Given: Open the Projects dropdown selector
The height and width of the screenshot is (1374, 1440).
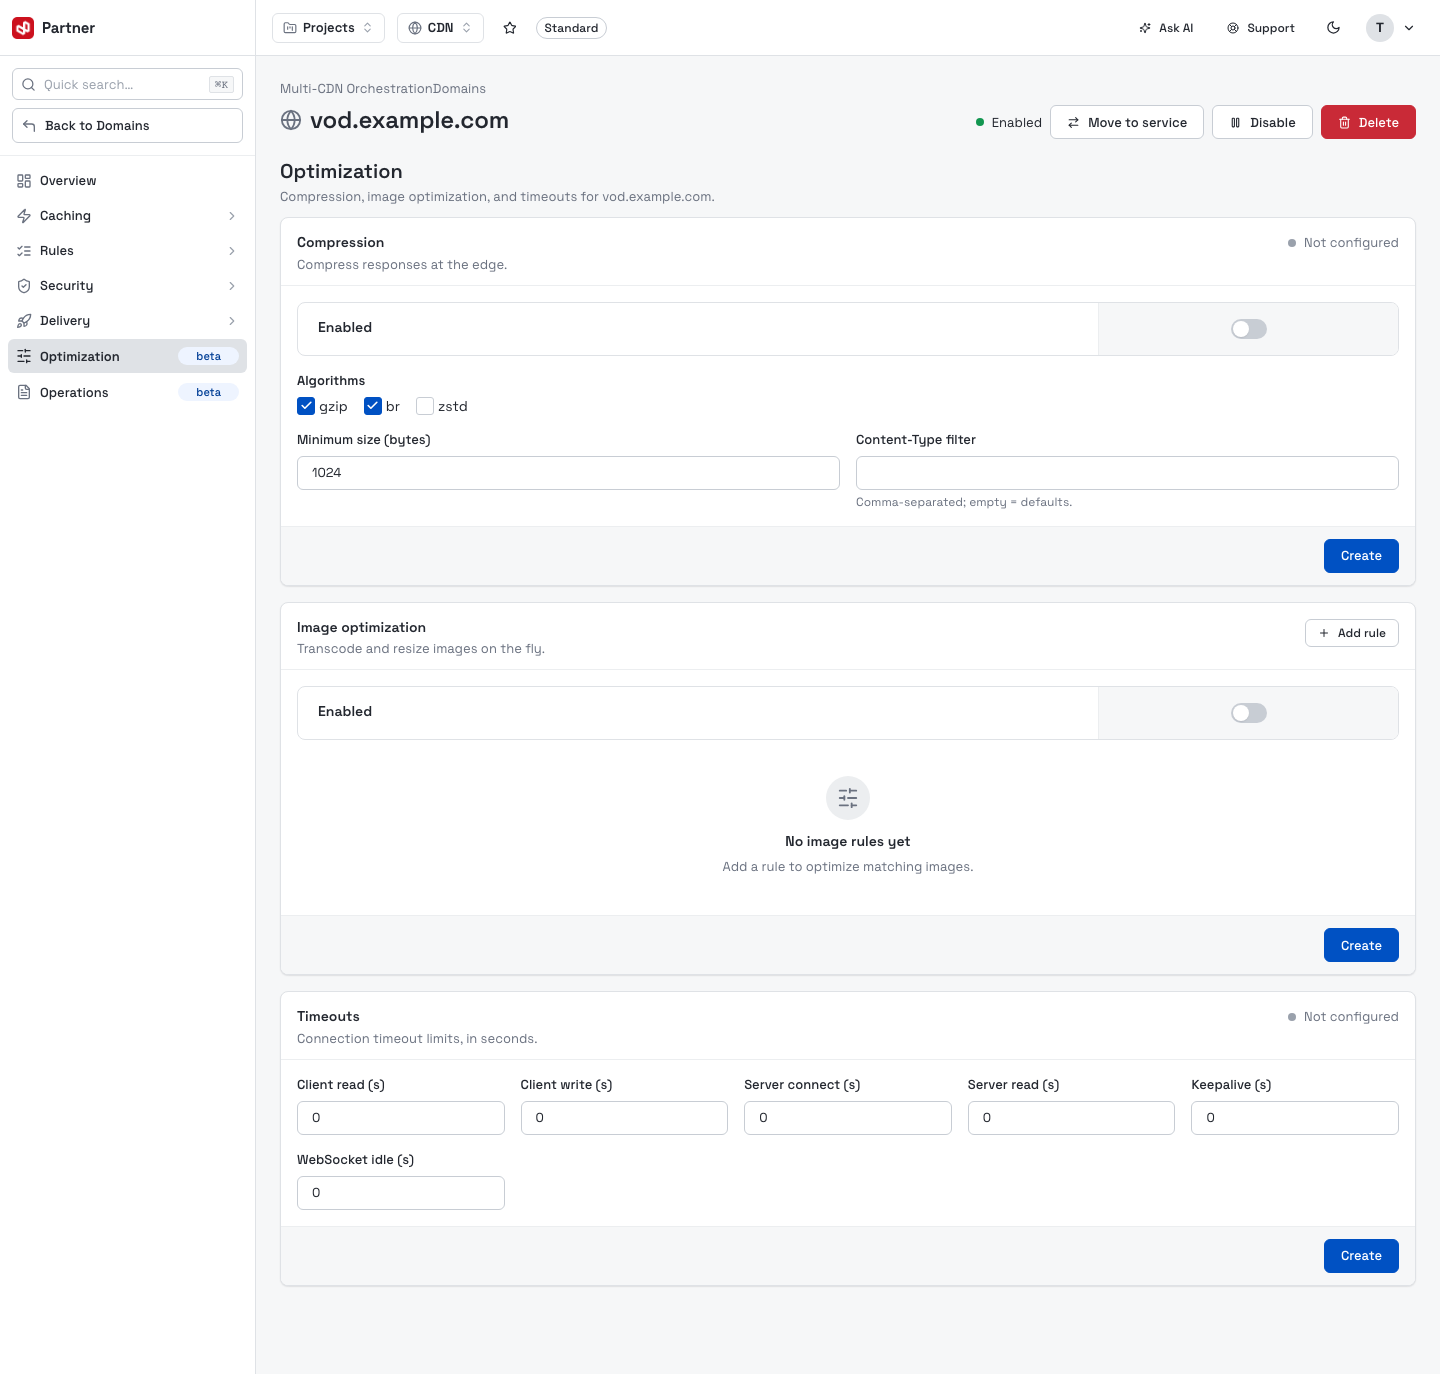Looking at the screenshot, I should pyautogui.click(x=328, y=28).
